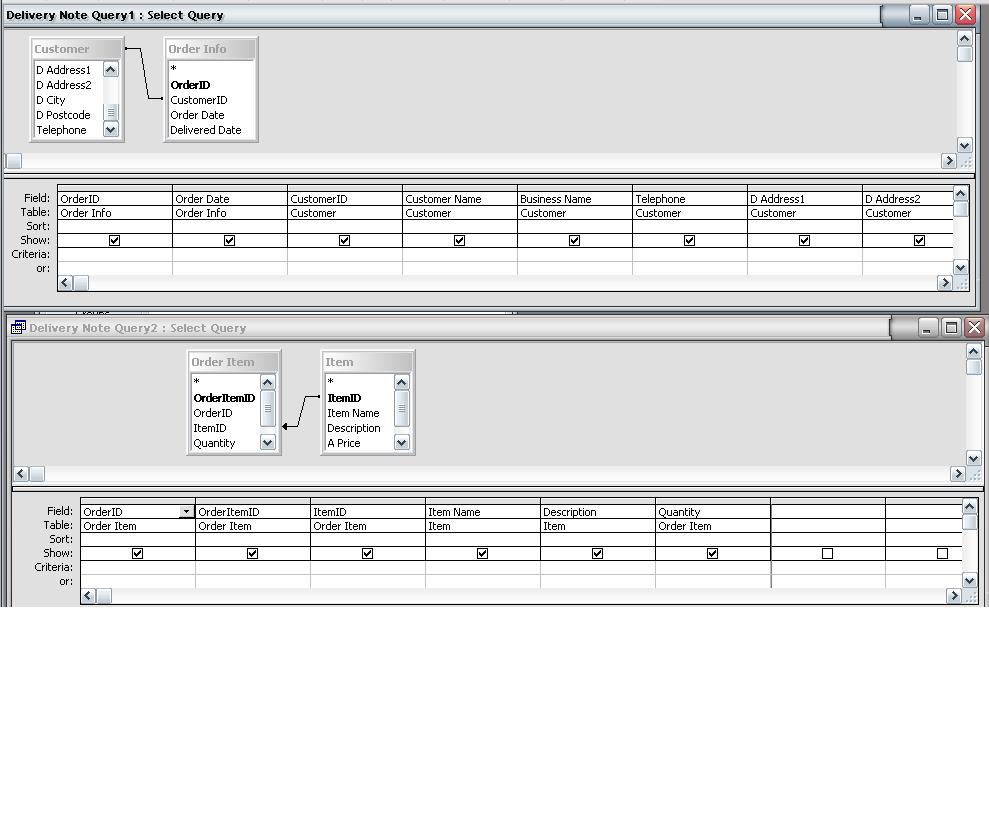The width and height of the screenshot is (989, 834).
Task: Minimize the Delivery Note Query1 window
Action: pos(918,15)
